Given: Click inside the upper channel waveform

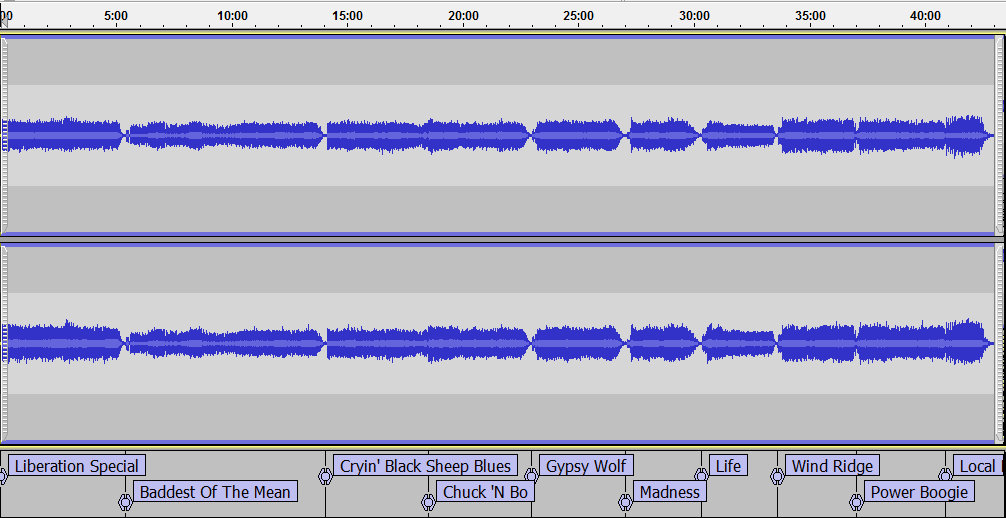Looking at the screenshot, I should tap(500, 135).
